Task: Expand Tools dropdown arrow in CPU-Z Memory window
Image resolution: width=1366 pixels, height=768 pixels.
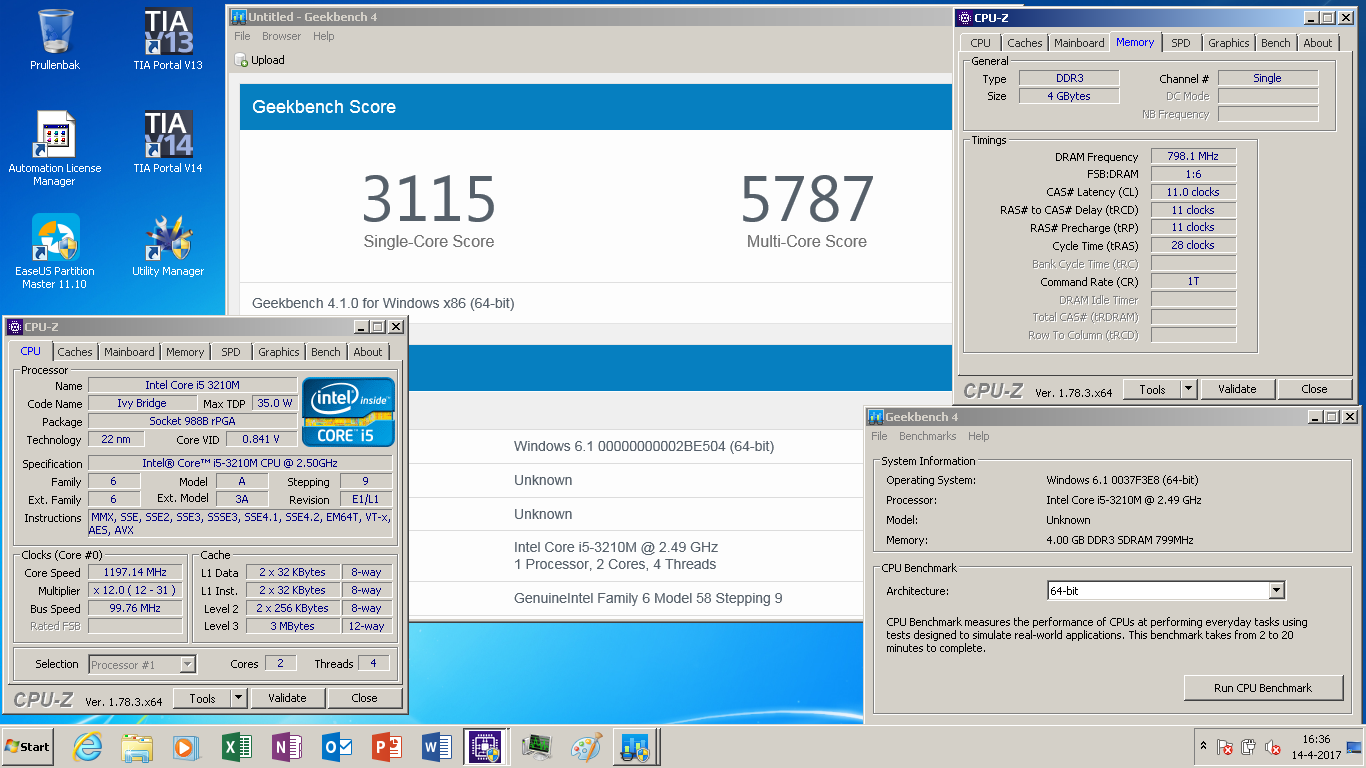Action: click(x=1189, y=389)
